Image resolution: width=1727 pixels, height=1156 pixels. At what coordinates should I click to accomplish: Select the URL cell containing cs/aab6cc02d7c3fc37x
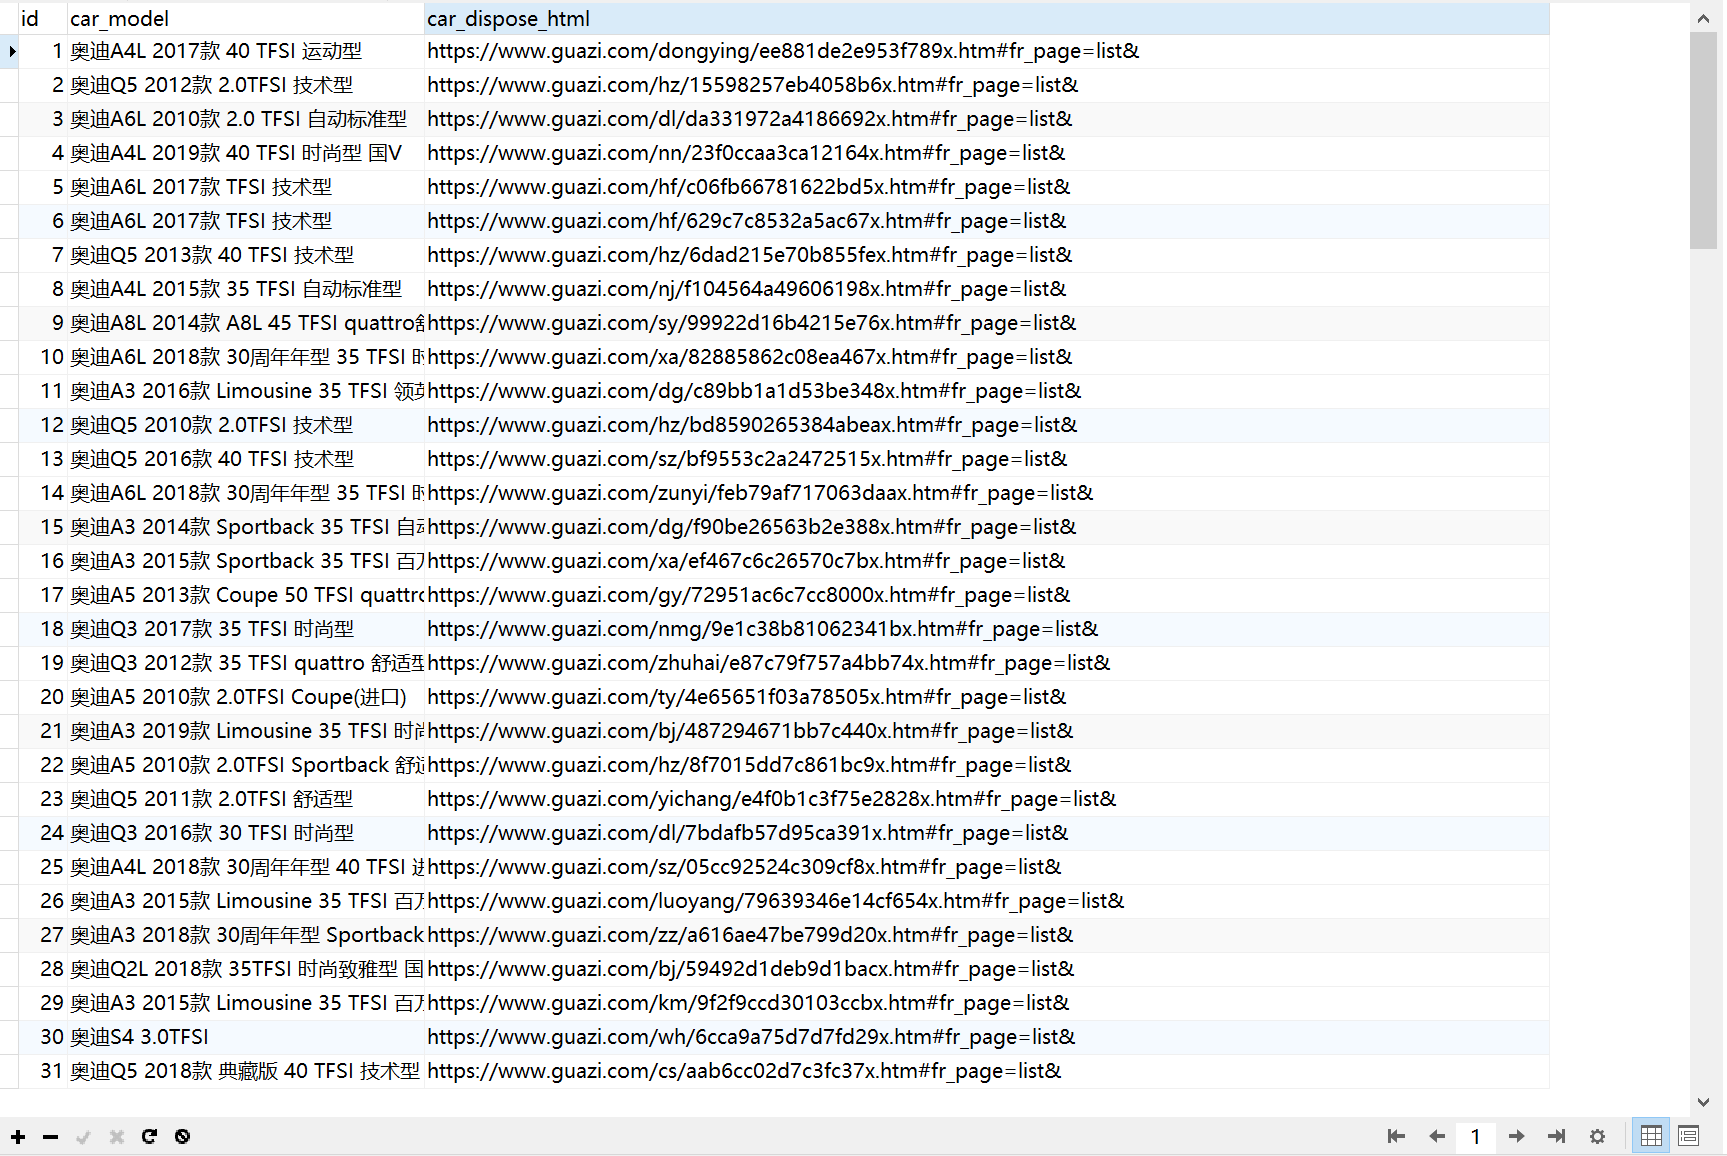click(x=987, y=1071)
